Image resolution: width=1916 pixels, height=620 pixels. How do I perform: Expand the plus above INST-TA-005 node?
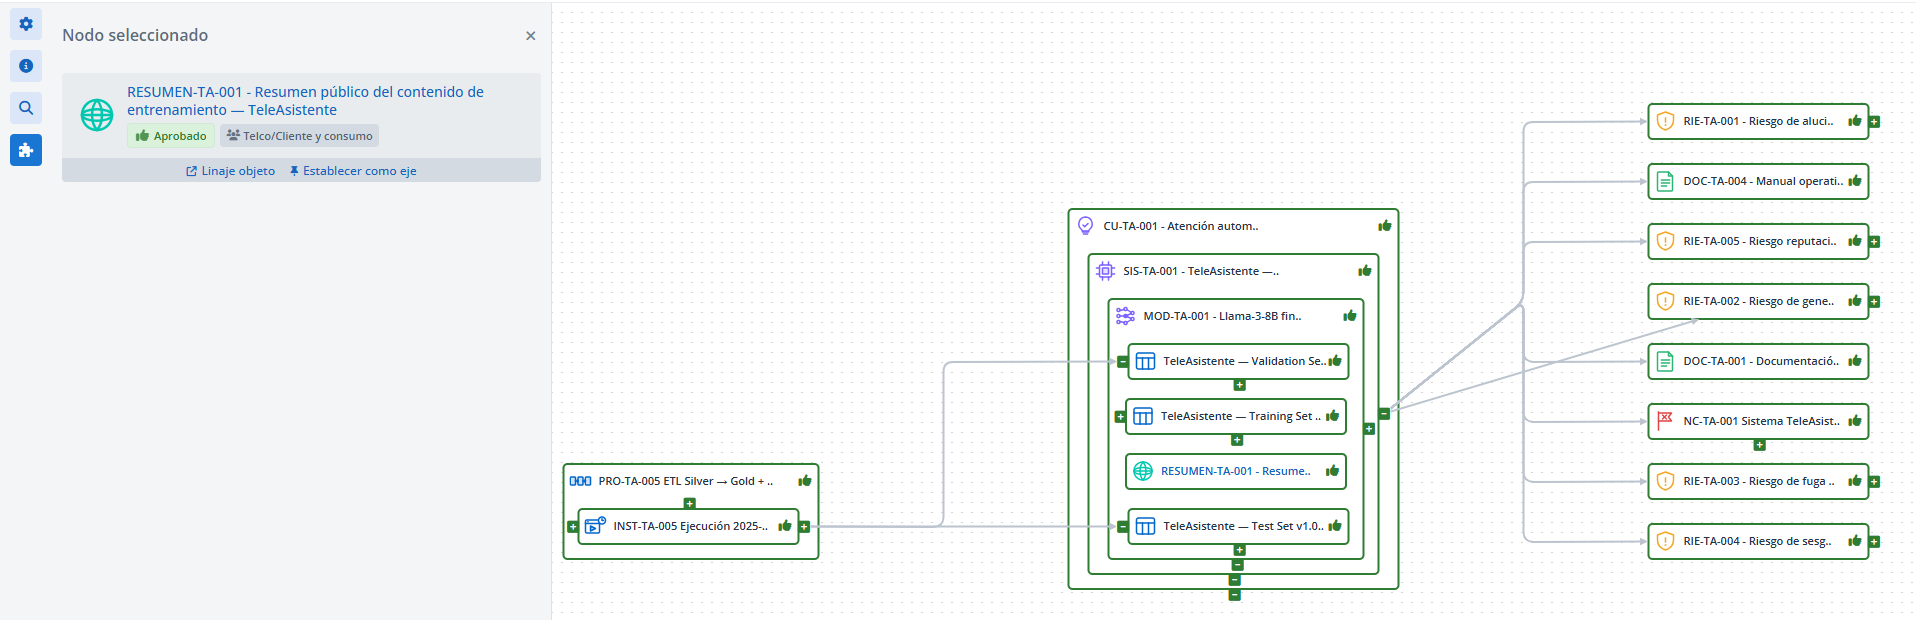click(x=689, y=504)
